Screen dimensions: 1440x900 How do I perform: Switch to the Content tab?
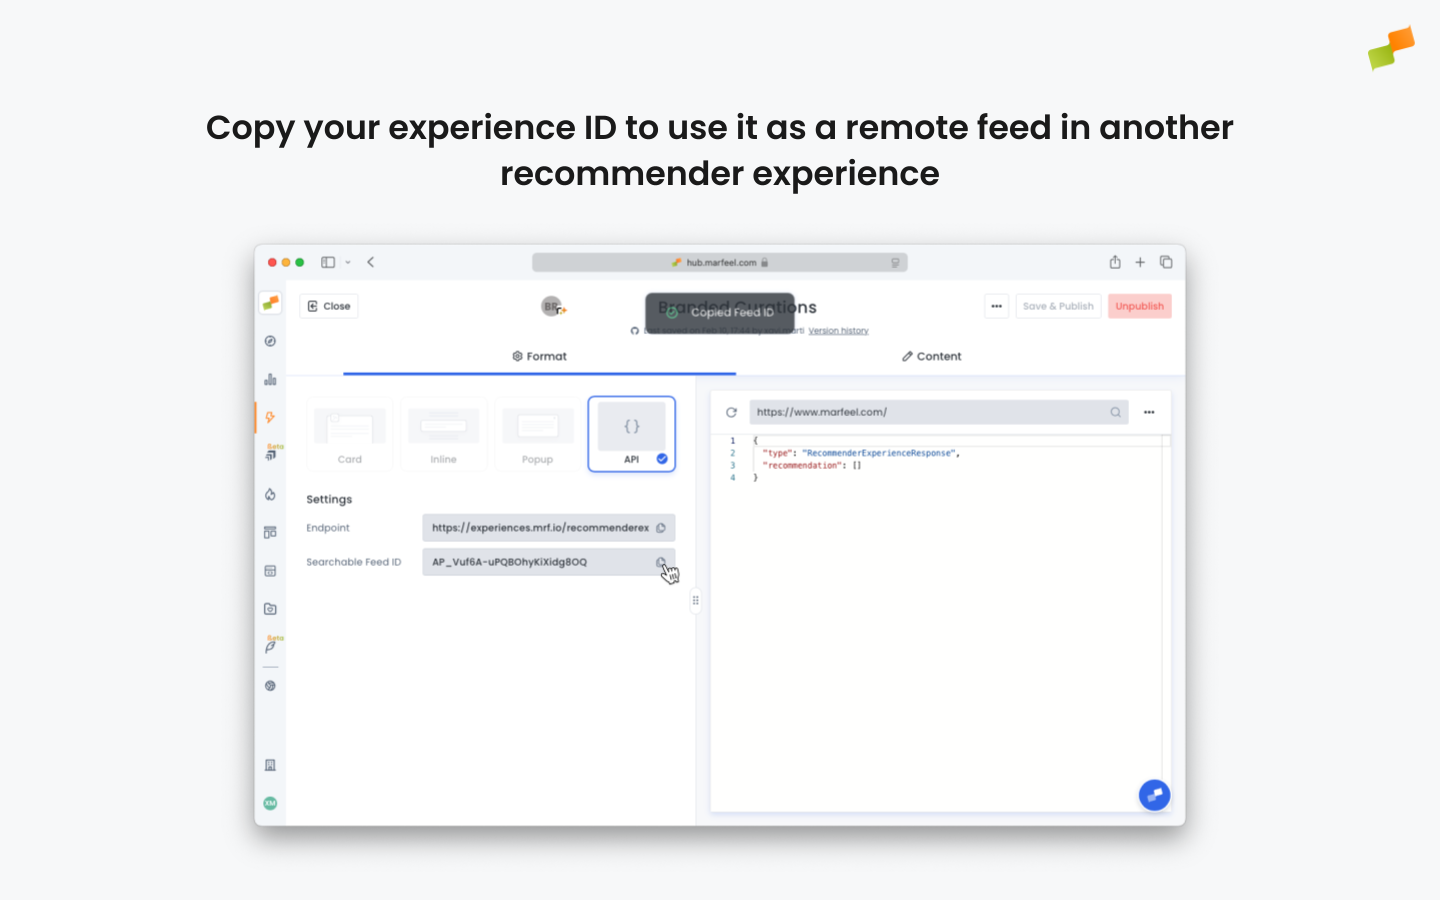click(x=931, y=356)
